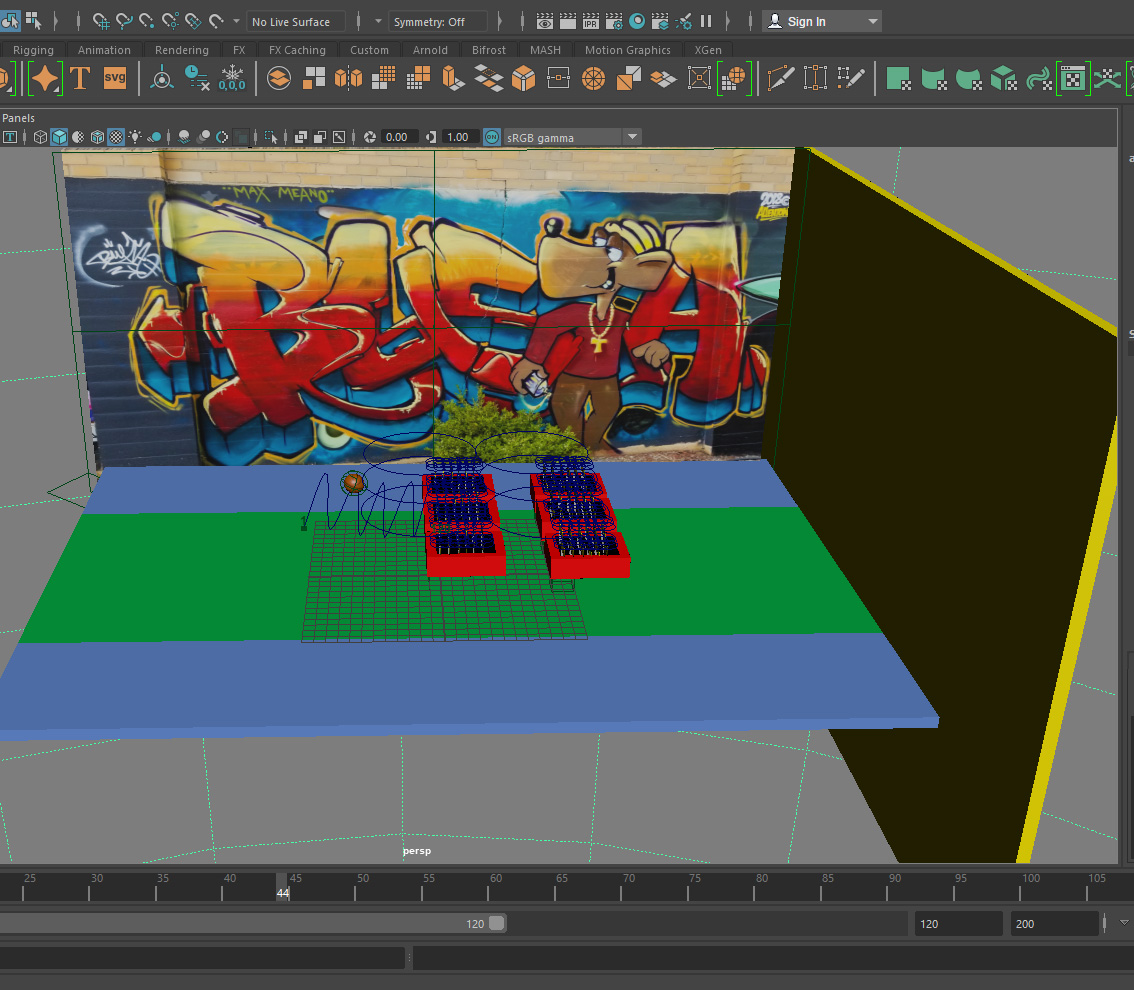Click the playback end field showing 200
Viewport: 1134px width, 990px height.
1054,923
